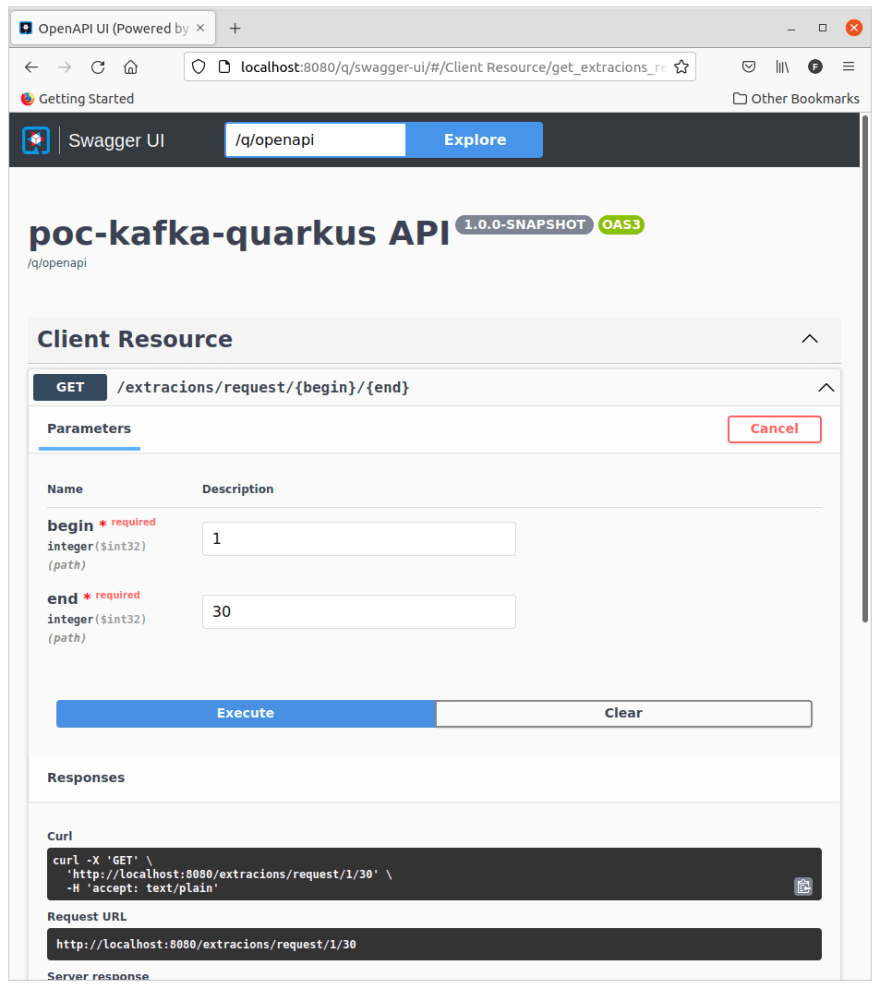This screenshot has width=880, height=989.
Task: Click the browser forward arrow
Action: (64, 67)
